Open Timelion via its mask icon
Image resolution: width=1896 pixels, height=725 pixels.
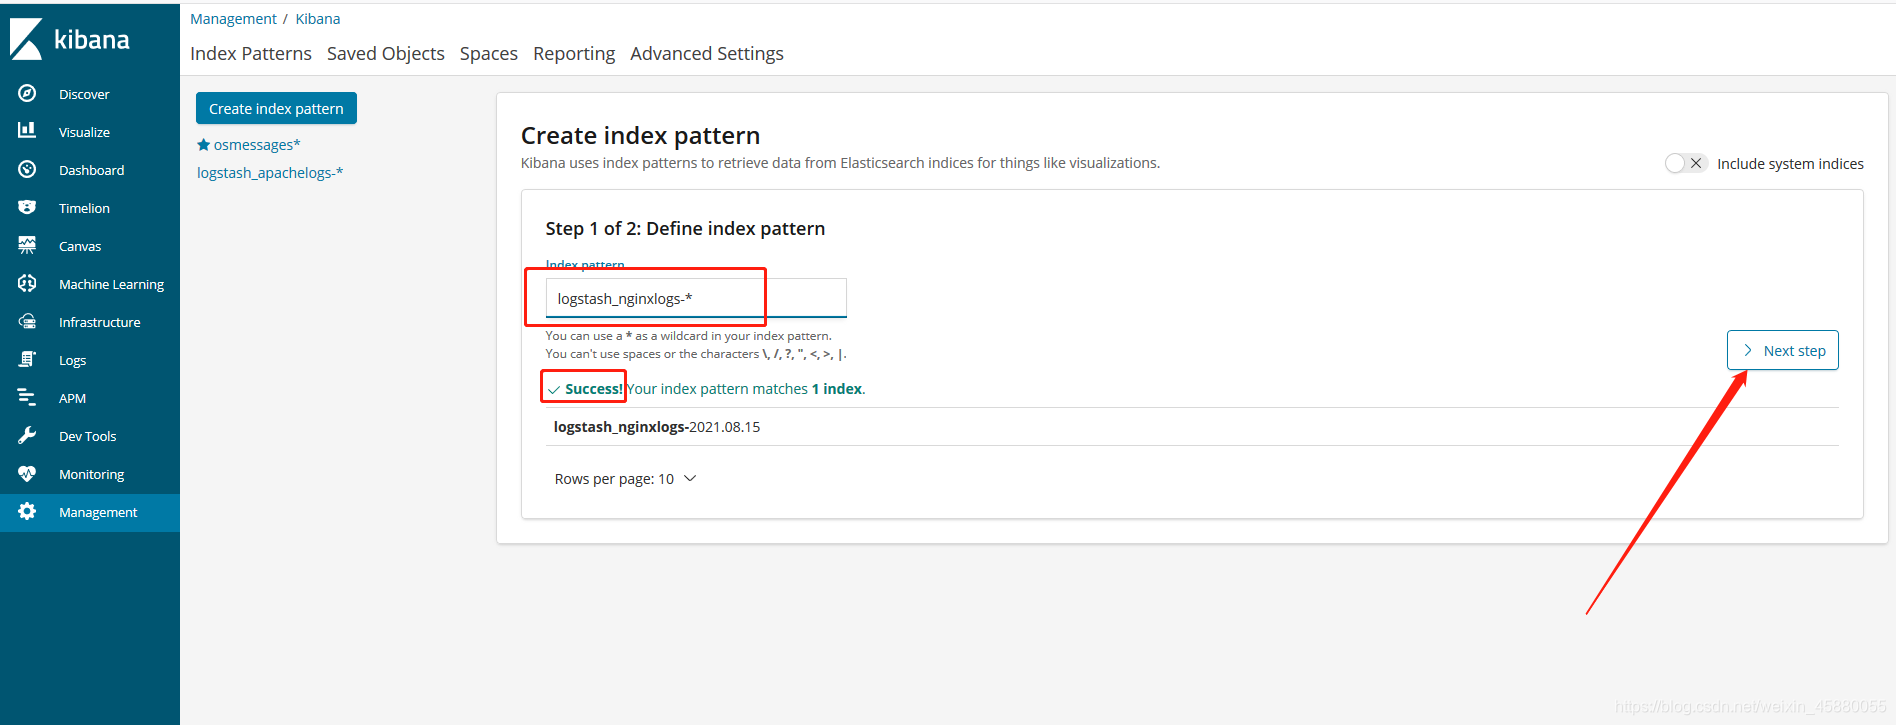point(27,207)
